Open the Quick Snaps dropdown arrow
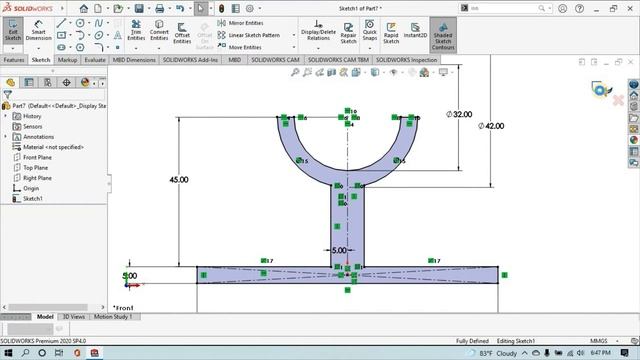 coord(369,49)
